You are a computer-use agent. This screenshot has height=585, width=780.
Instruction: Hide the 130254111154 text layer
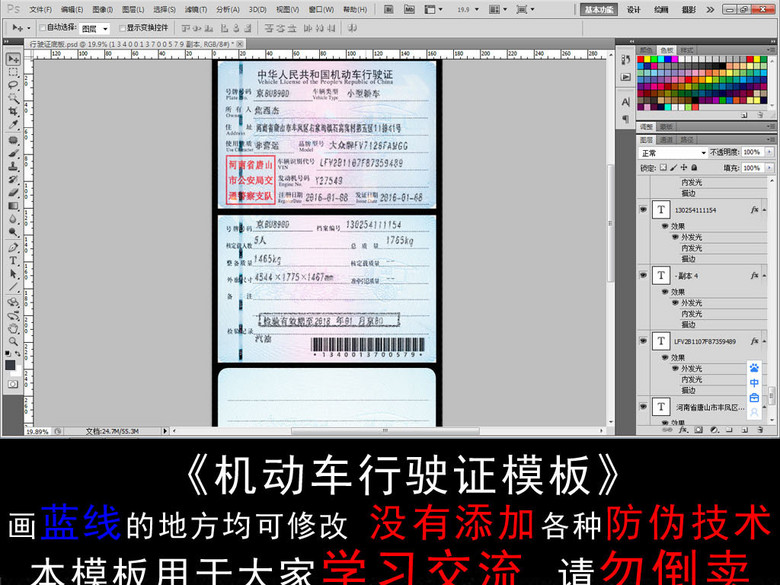(643, 210)
